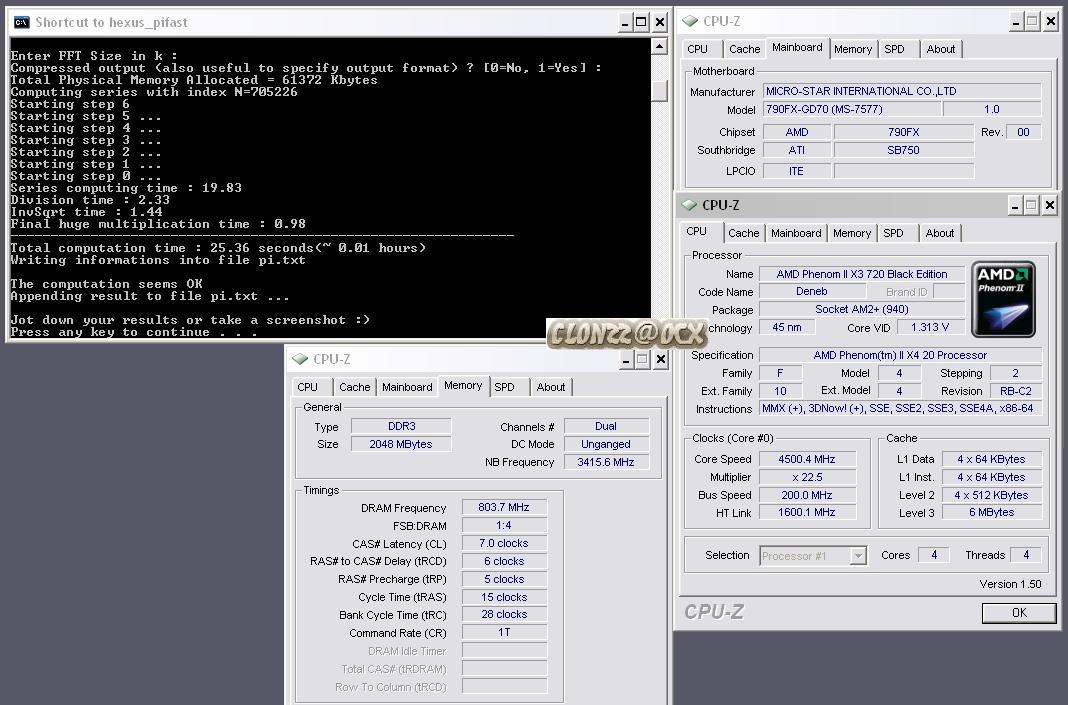Image resolution: width=1068 pixels, height=705 pixels.
Task: Click processor name AMD Phenom II X3 720 field
Action: [862, 274]
